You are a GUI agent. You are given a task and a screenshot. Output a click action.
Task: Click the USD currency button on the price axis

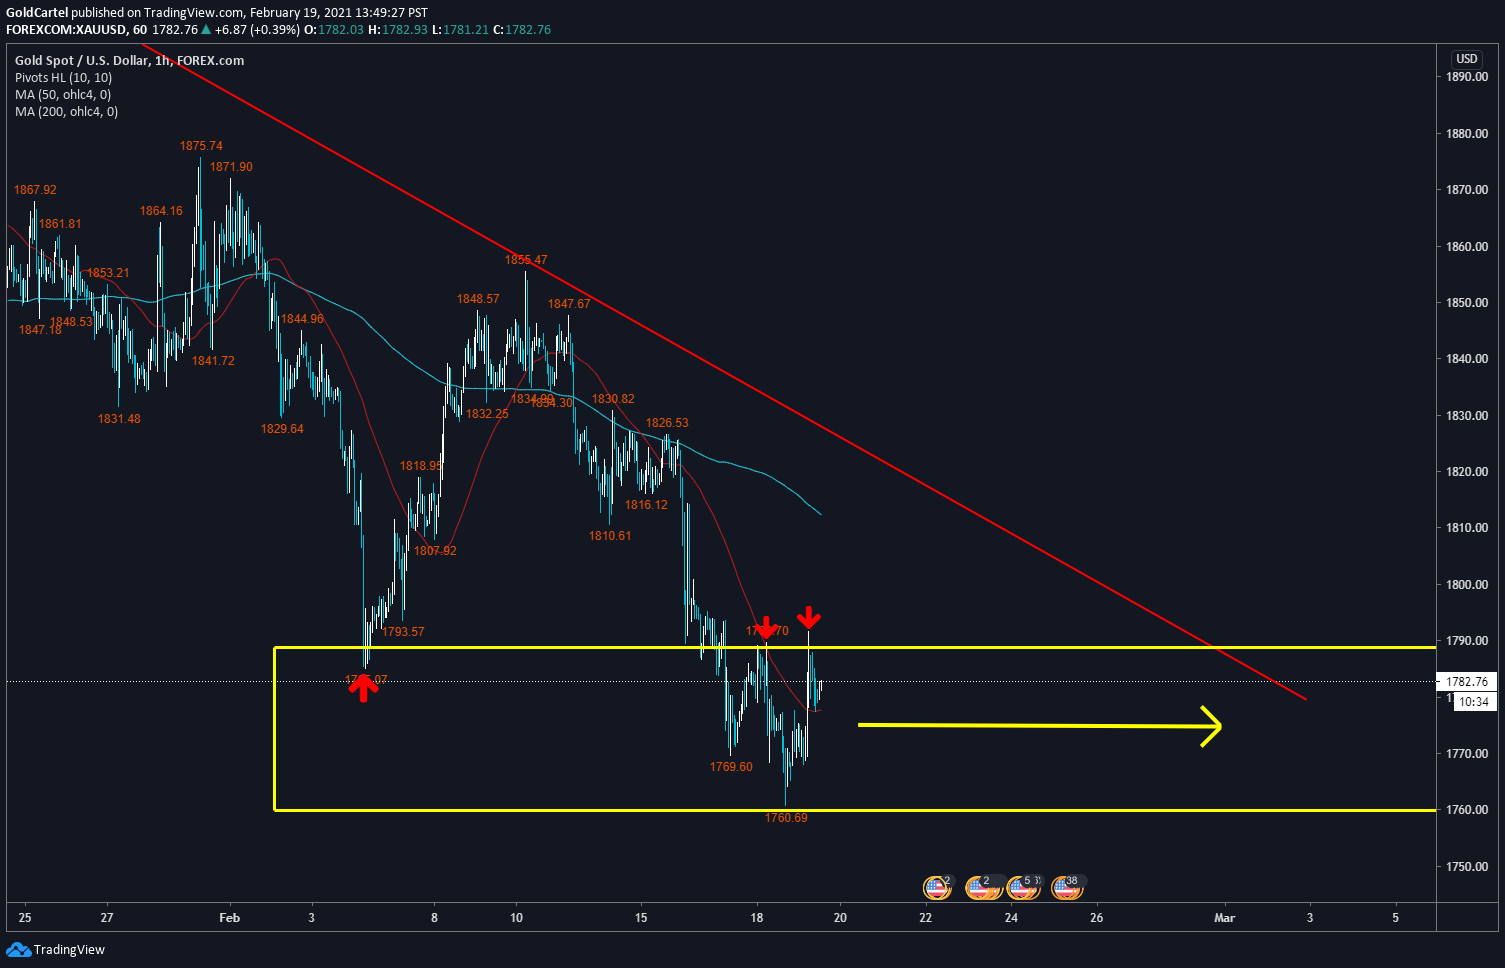pyautogui.click(x=1466, y=59)
